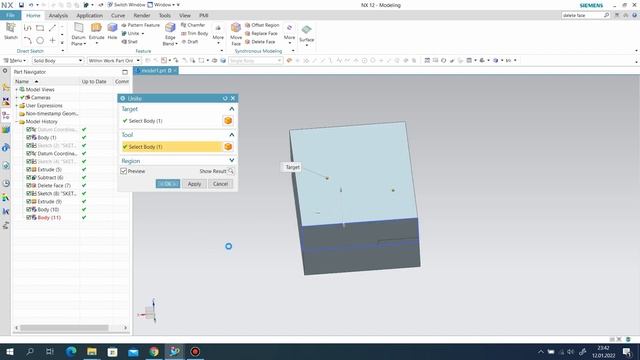Image resolution: width=640 pixels, height=360 pixels.
Task: Toggle checkbox for Extrude (5)
Action: coord(29,169)
